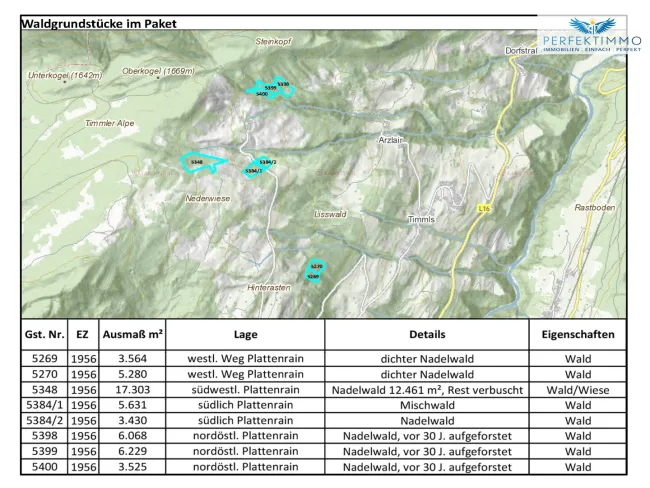Click the L16 road marker badge
Image resolution: width=650 pixels, height=488 pixels.
click(x=483, y=208)
